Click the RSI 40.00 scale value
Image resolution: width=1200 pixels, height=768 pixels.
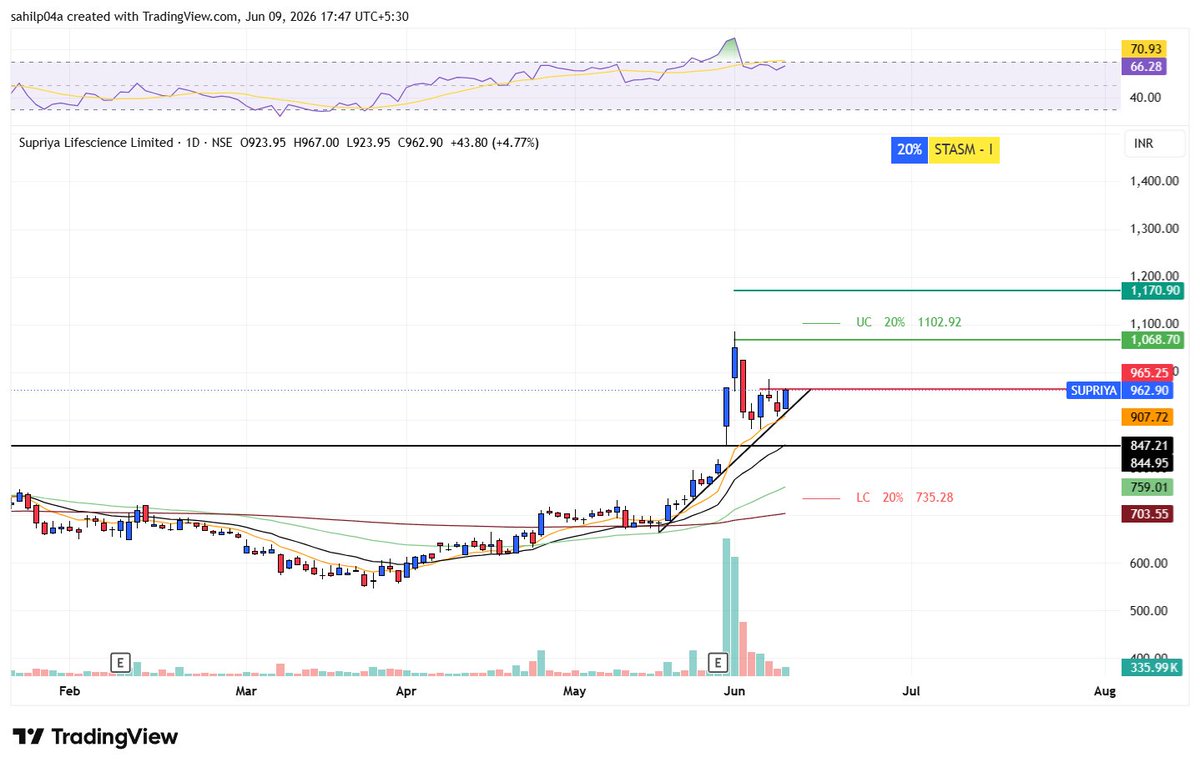(x=1145, y=97)
